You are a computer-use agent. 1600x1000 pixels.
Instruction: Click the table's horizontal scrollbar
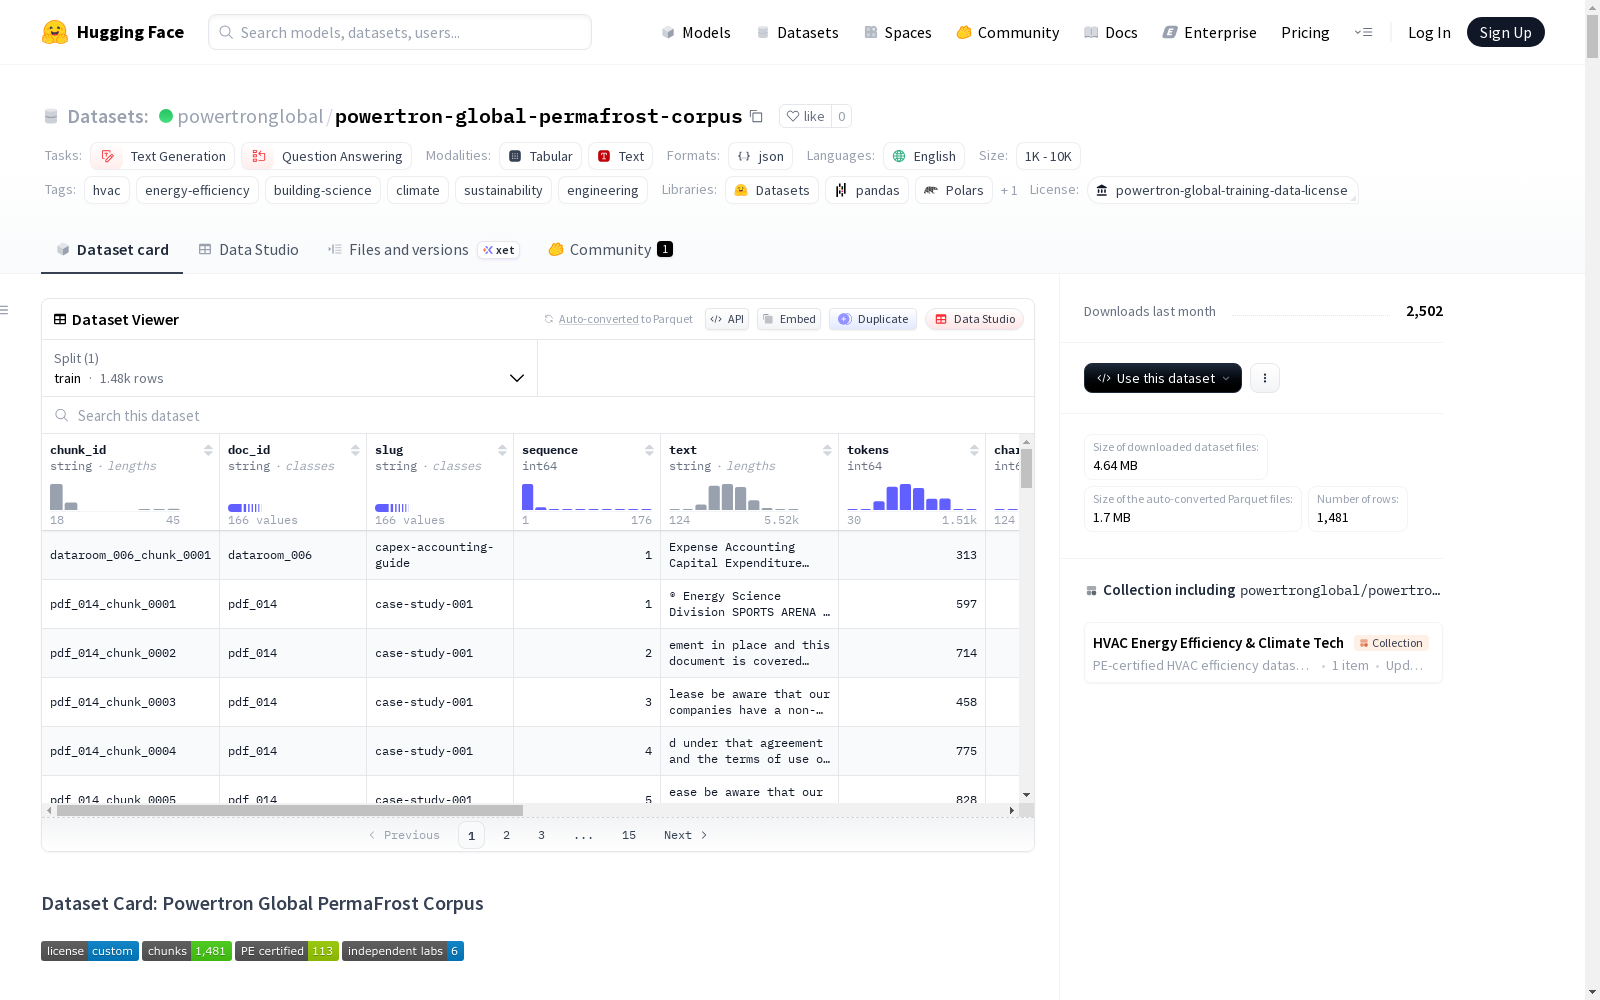pyautogui.click(x=290, y=810)
